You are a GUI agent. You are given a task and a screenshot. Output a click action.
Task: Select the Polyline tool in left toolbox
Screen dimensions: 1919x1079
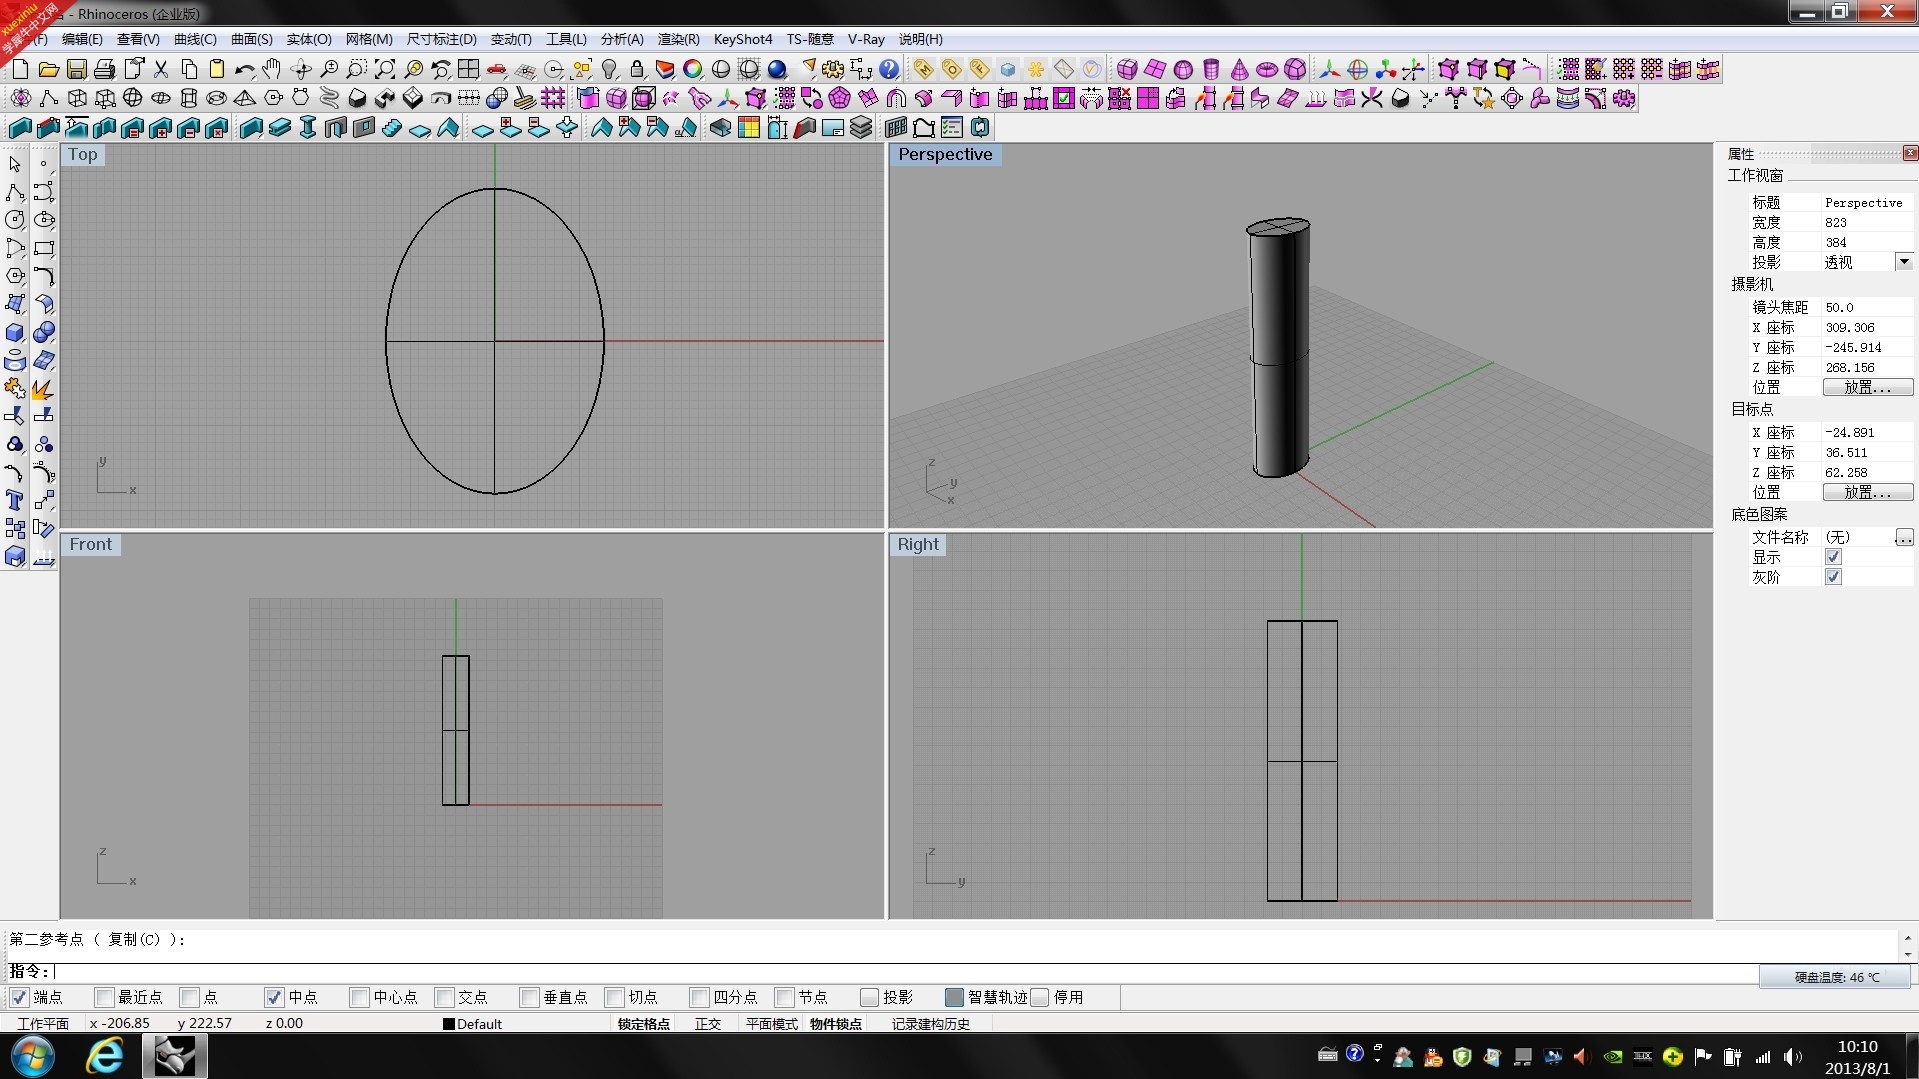coord(15,192)
